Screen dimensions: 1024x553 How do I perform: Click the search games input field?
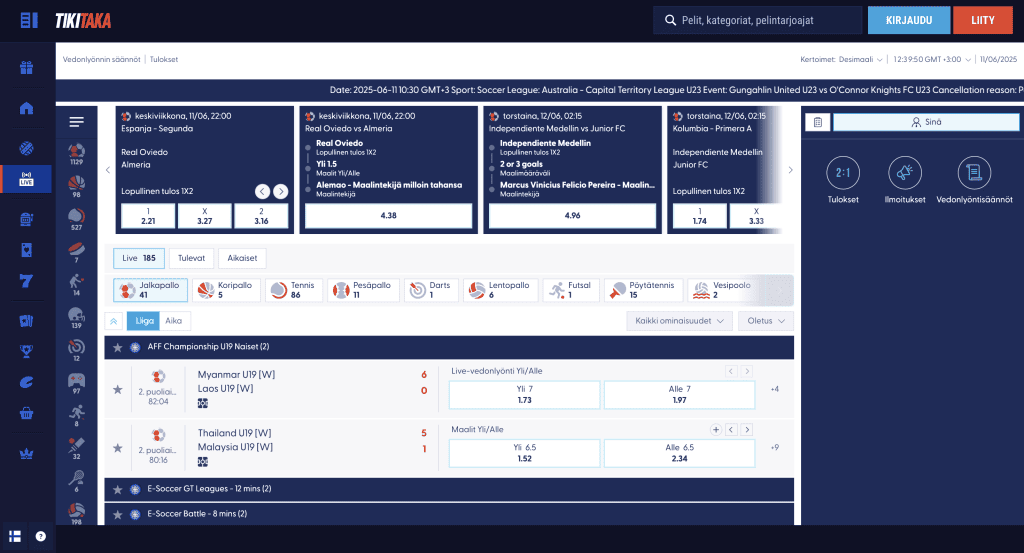(758, 20)
